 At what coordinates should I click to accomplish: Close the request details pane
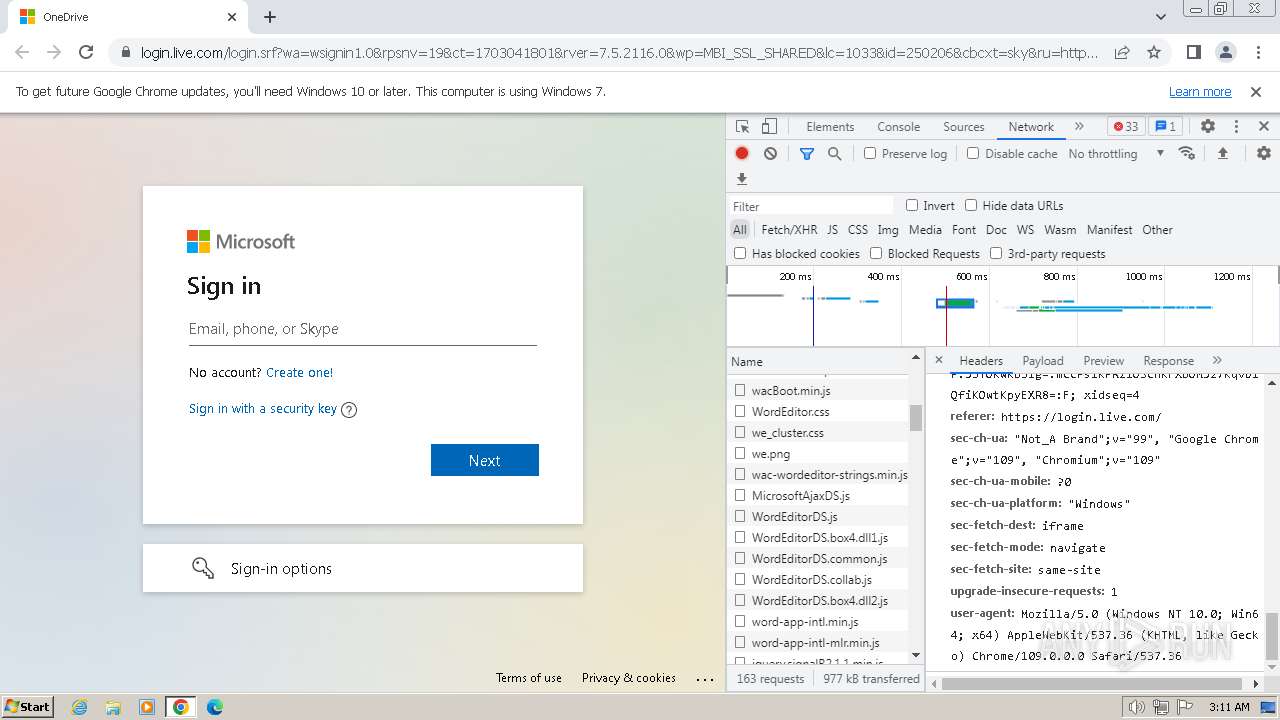click(x=939, y=360)
